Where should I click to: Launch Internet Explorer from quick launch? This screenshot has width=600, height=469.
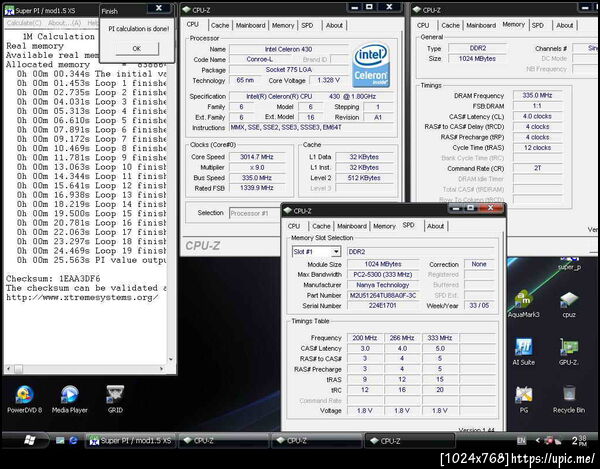click(73, 440)
